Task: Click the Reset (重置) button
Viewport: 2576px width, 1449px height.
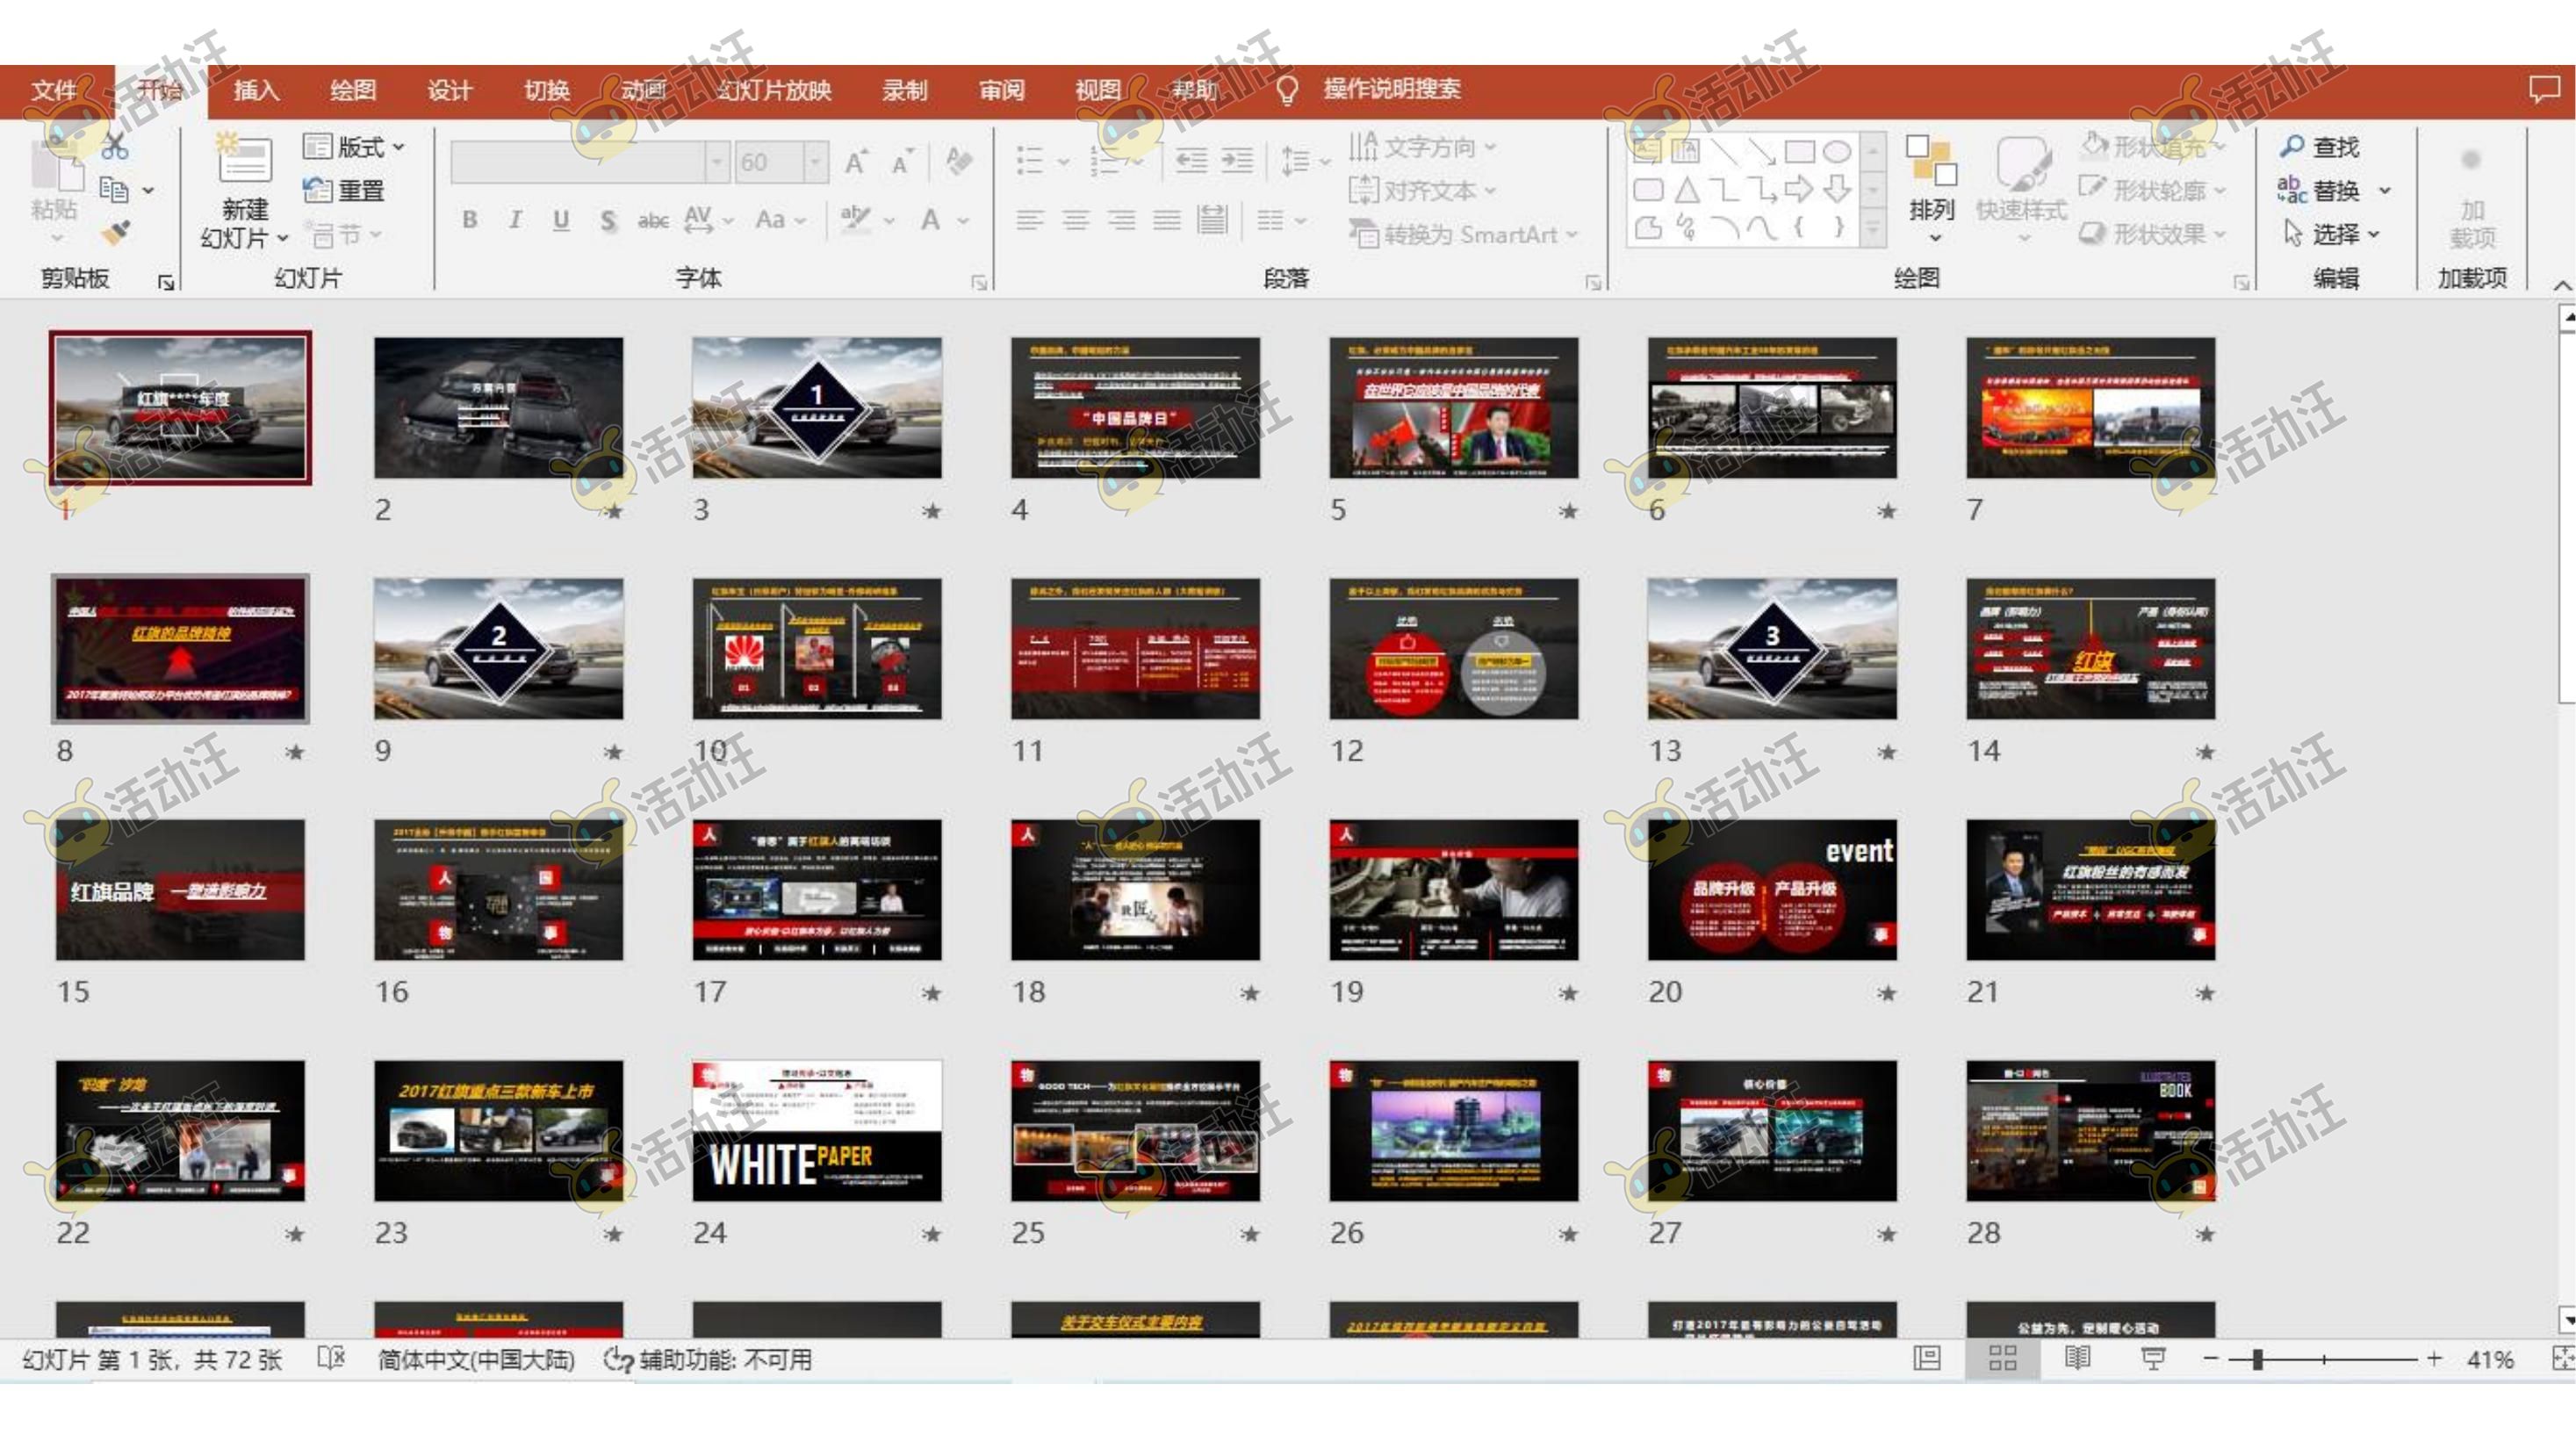Action: tap(344, 190)
